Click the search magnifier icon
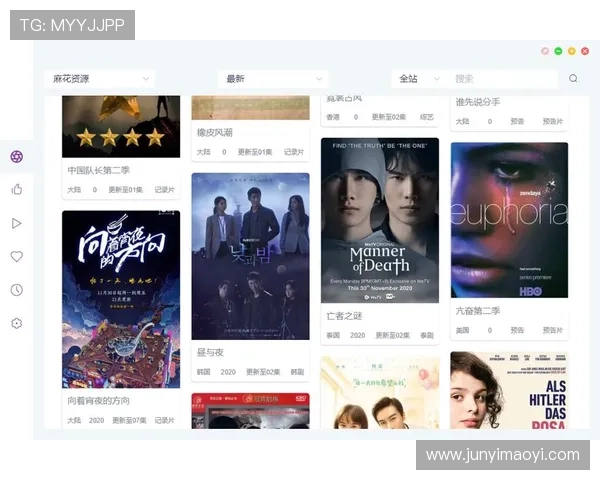The height and width of the screenshot is (480, 600). pyautogui.click(x=573, y=78)
